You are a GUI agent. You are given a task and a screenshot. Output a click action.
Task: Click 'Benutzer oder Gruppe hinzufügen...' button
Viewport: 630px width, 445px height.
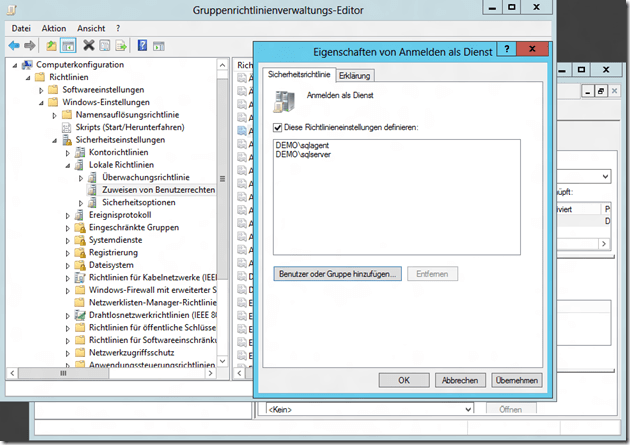coord(338,274)
